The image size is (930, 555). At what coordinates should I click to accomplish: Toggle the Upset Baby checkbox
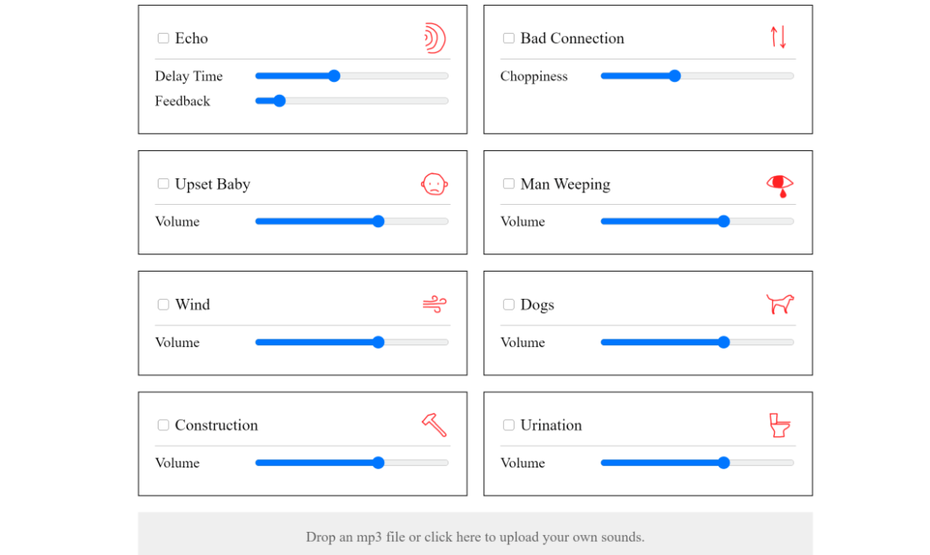(163, 184)
